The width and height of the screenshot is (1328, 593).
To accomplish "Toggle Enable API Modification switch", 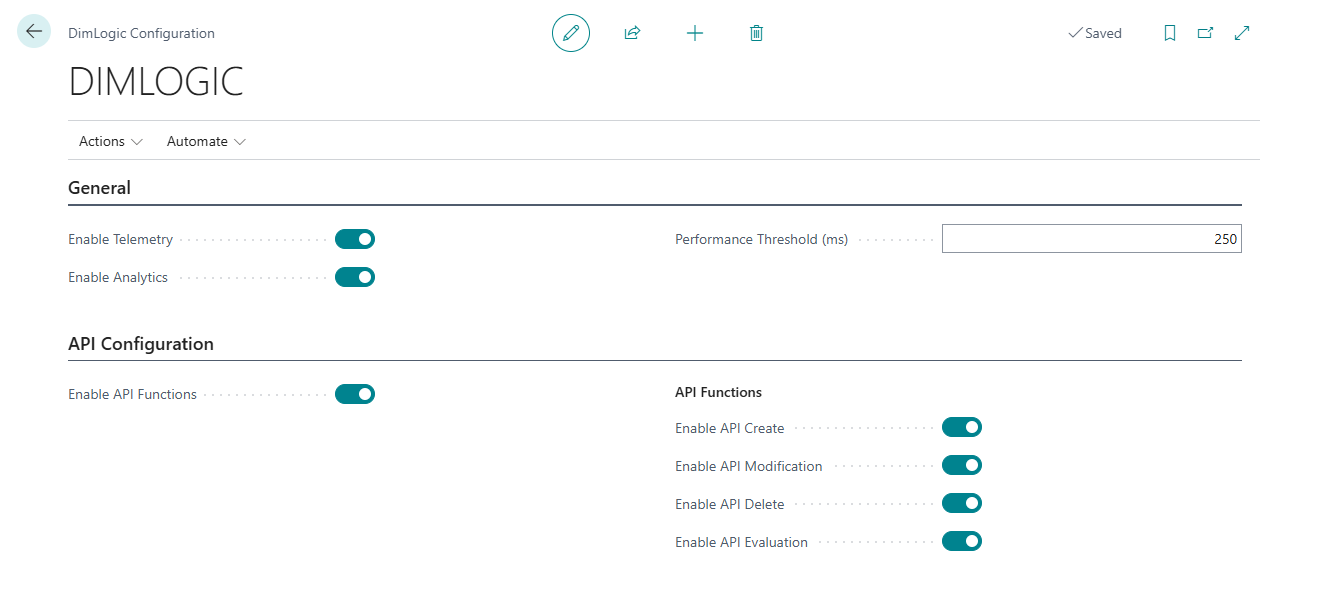I will 962,466.
